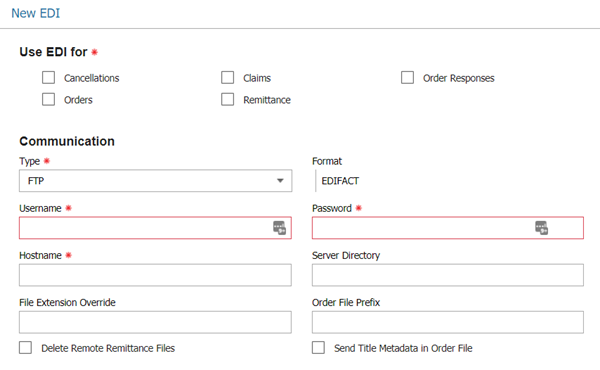
Task: Select the Orders checkbox
Action: [49, 99]
